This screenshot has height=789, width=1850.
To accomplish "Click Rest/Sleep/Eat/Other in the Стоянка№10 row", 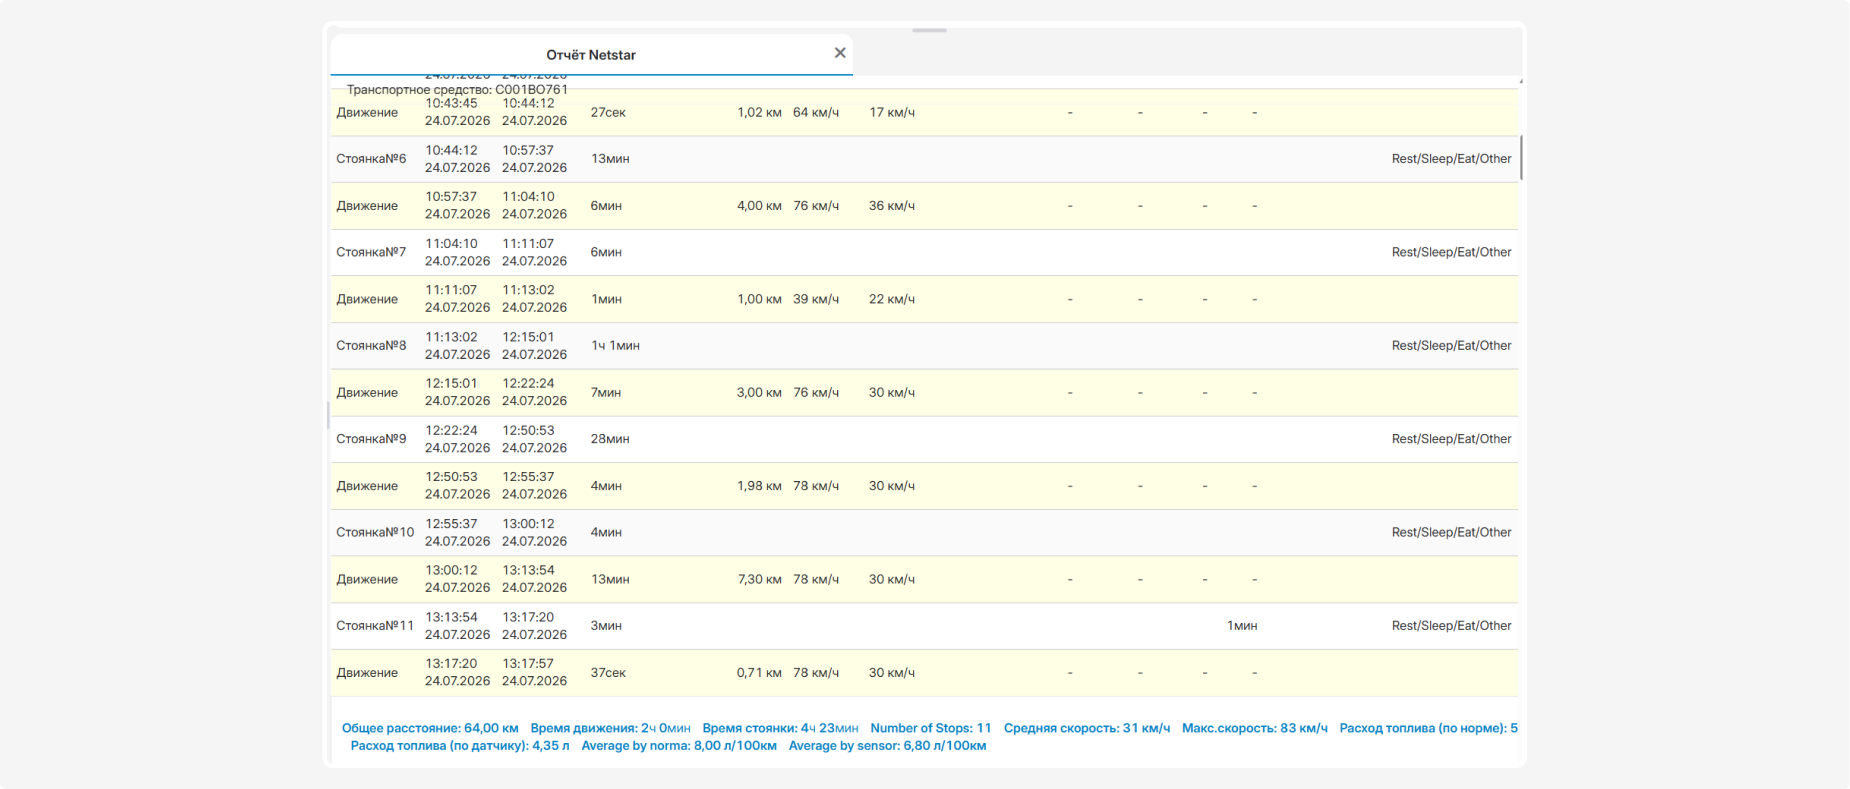I will [x=1451, y=532].
